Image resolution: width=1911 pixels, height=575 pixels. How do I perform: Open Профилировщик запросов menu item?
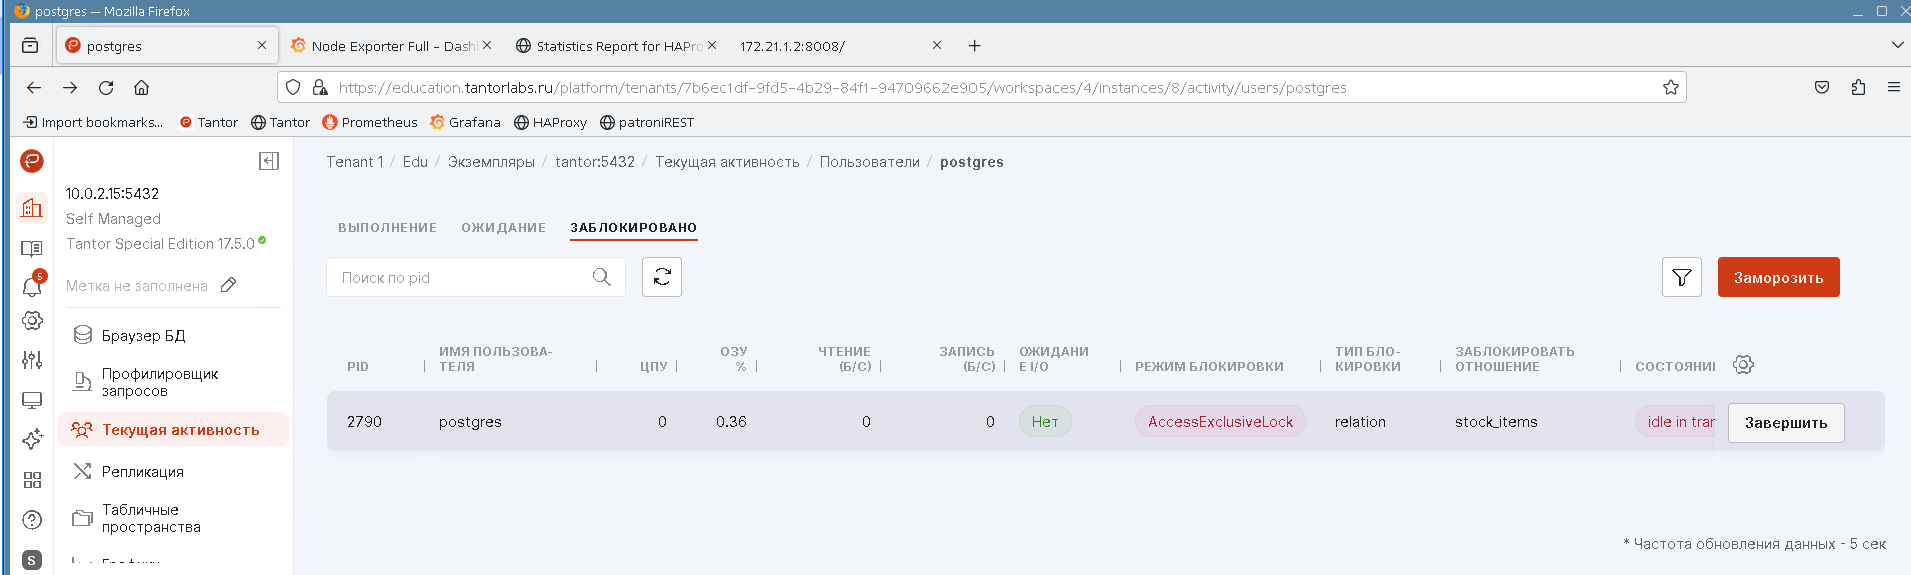160,382
